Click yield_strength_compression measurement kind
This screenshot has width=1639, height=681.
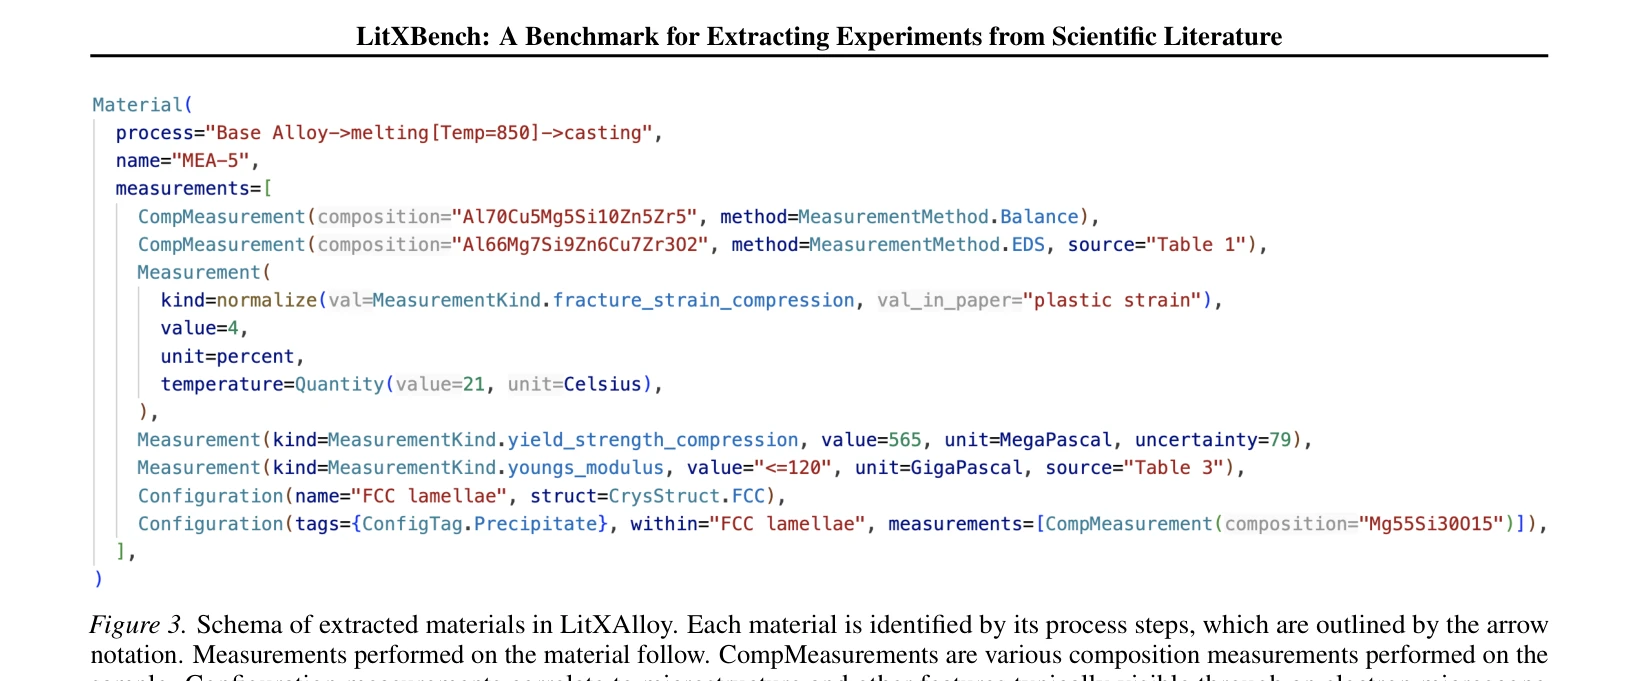(653, 441)
